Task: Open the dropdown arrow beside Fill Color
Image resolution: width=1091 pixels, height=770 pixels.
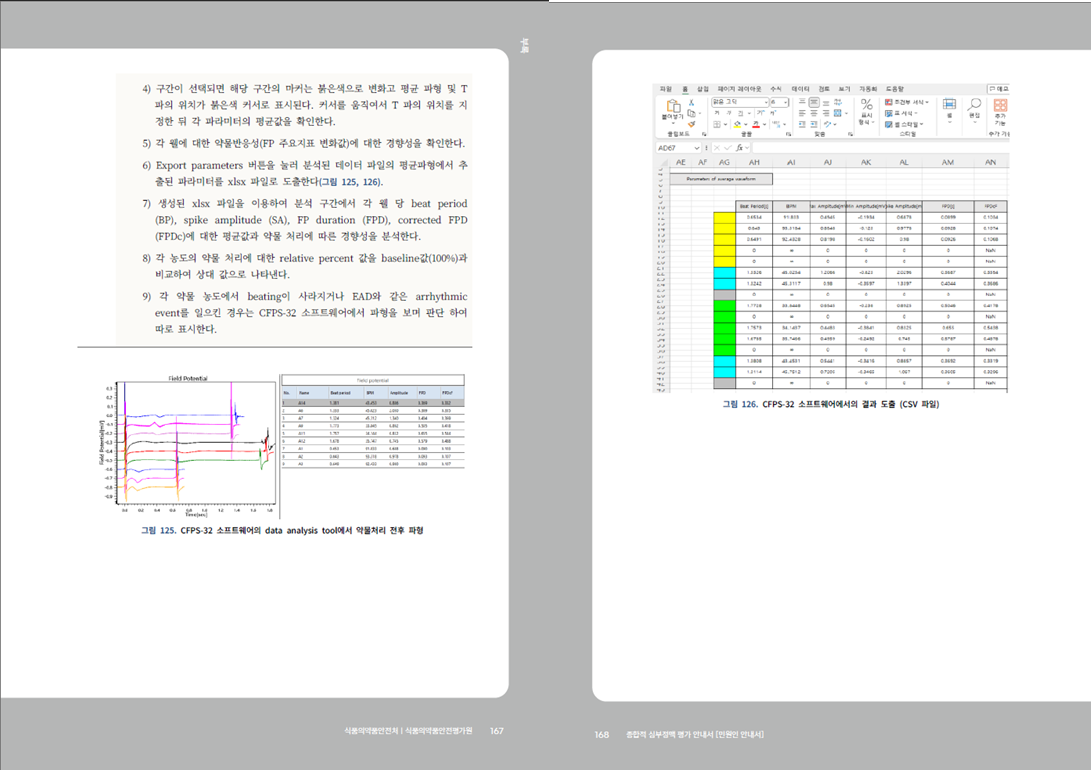Action: pos(746,125)
